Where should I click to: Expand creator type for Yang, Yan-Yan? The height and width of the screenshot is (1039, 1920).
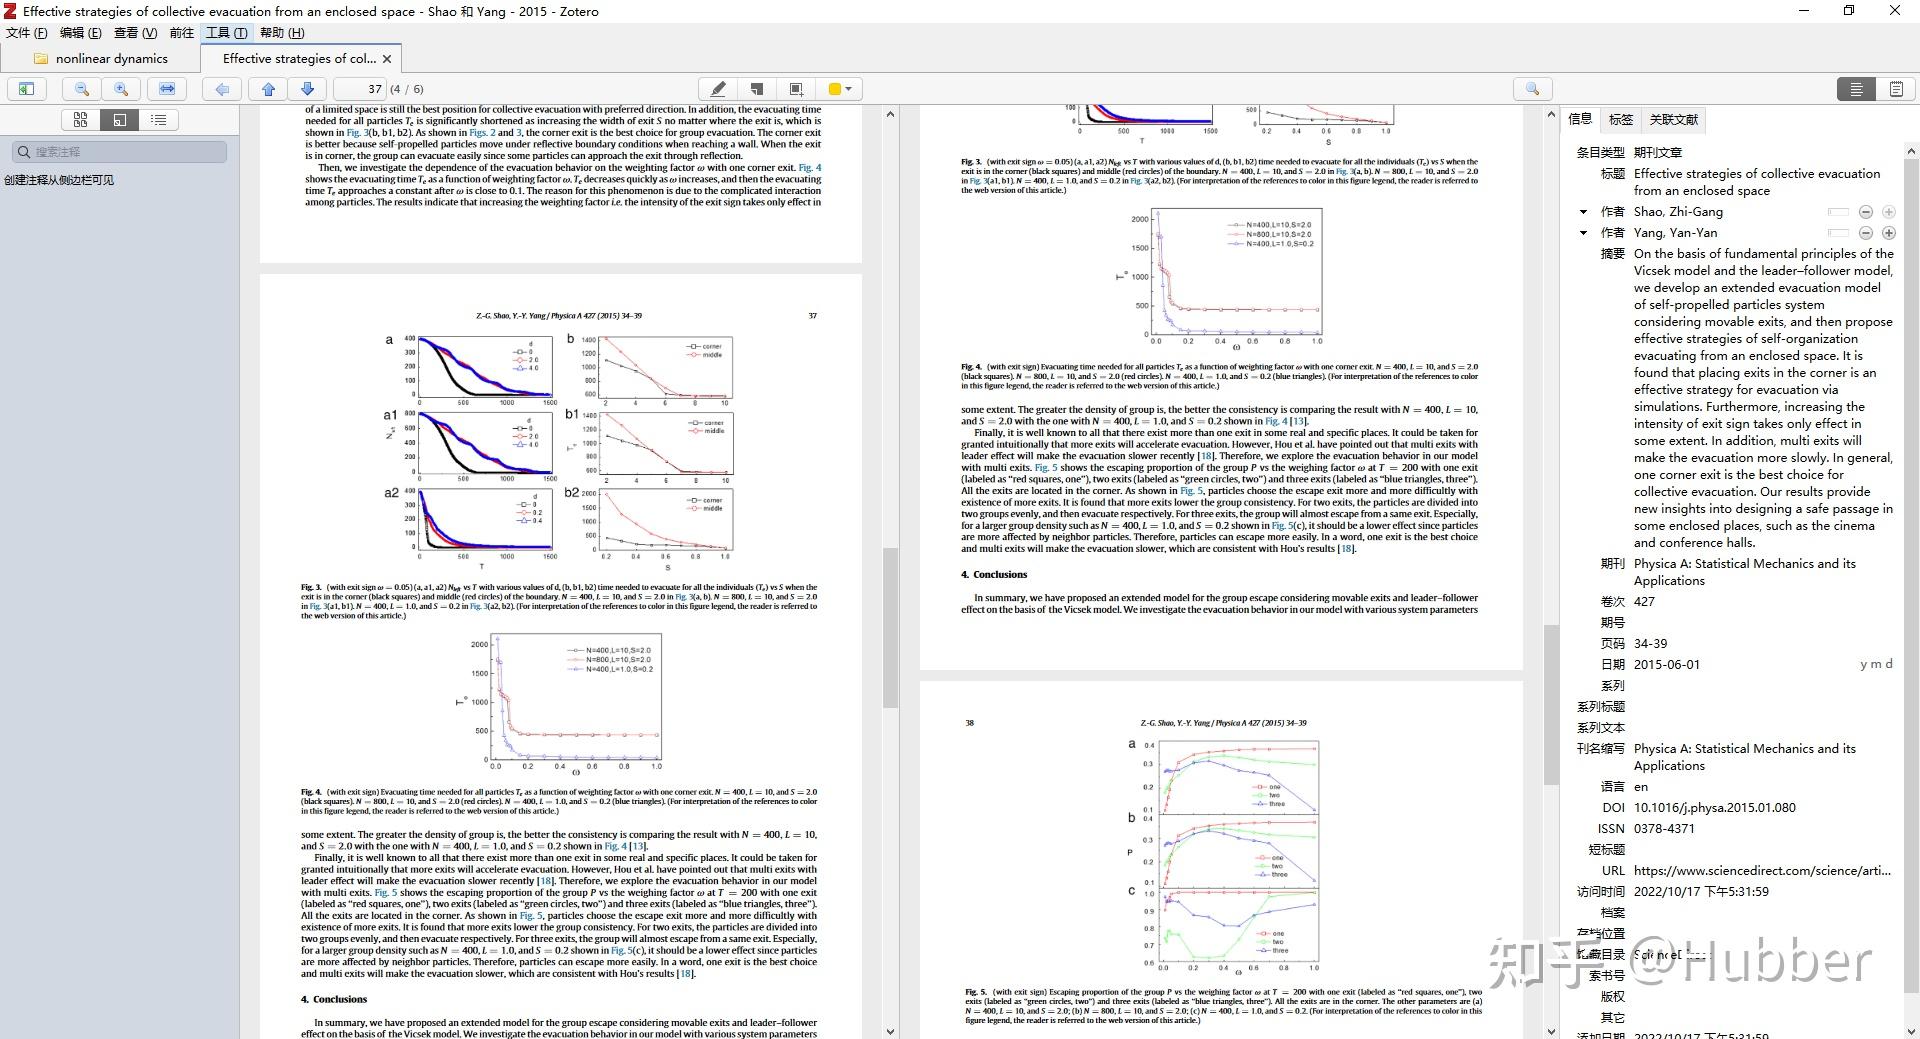click(x=1583, y=233)
